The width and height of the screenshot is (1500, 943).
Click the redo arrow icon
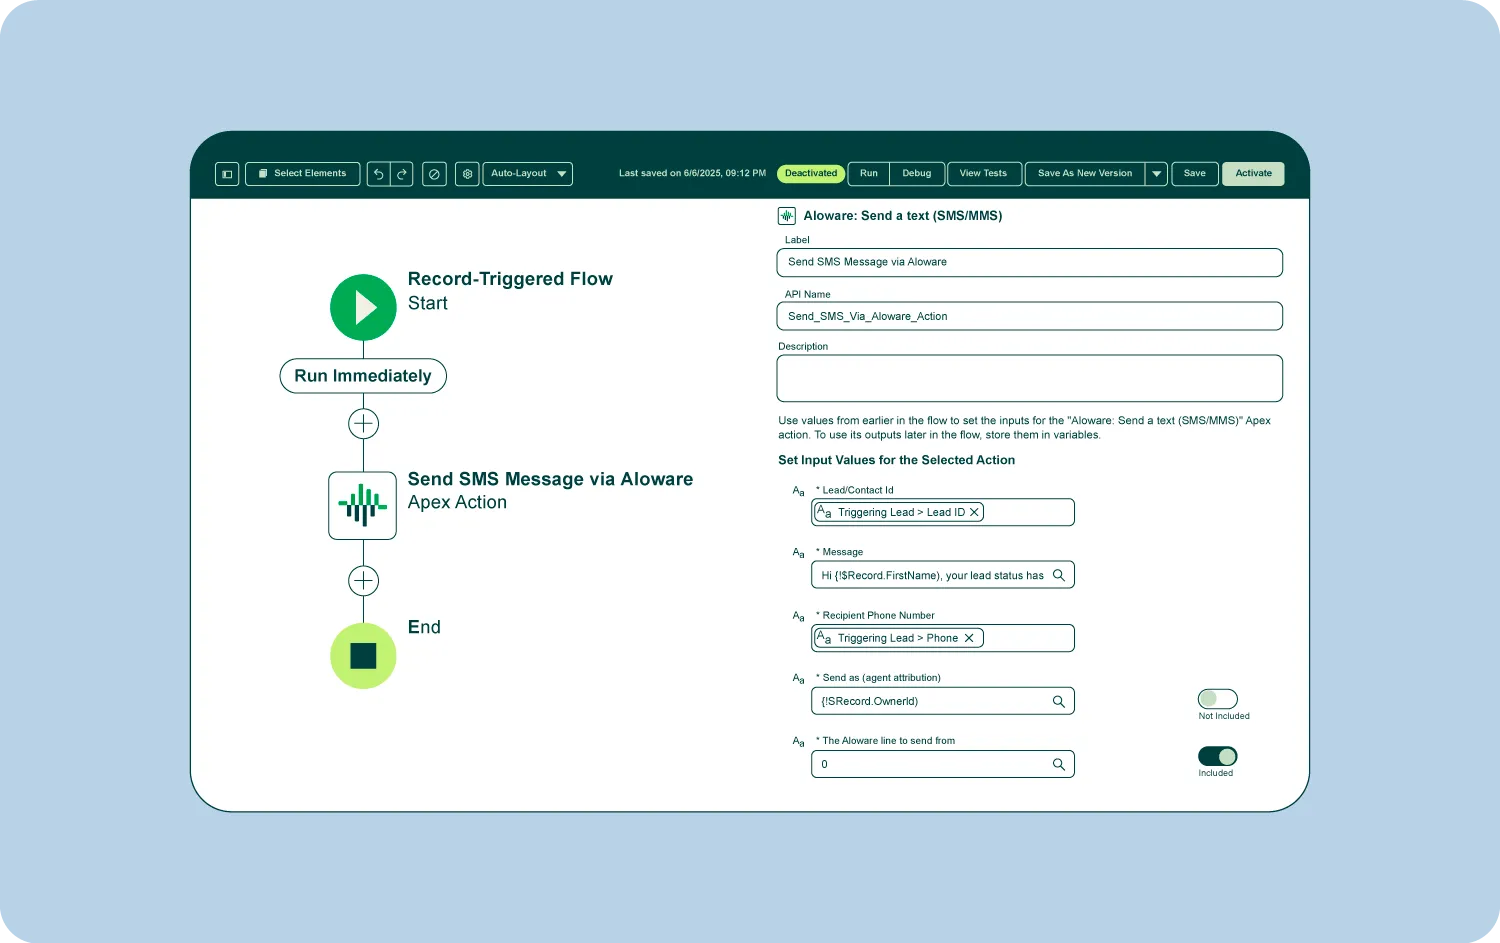click(402, 174)
